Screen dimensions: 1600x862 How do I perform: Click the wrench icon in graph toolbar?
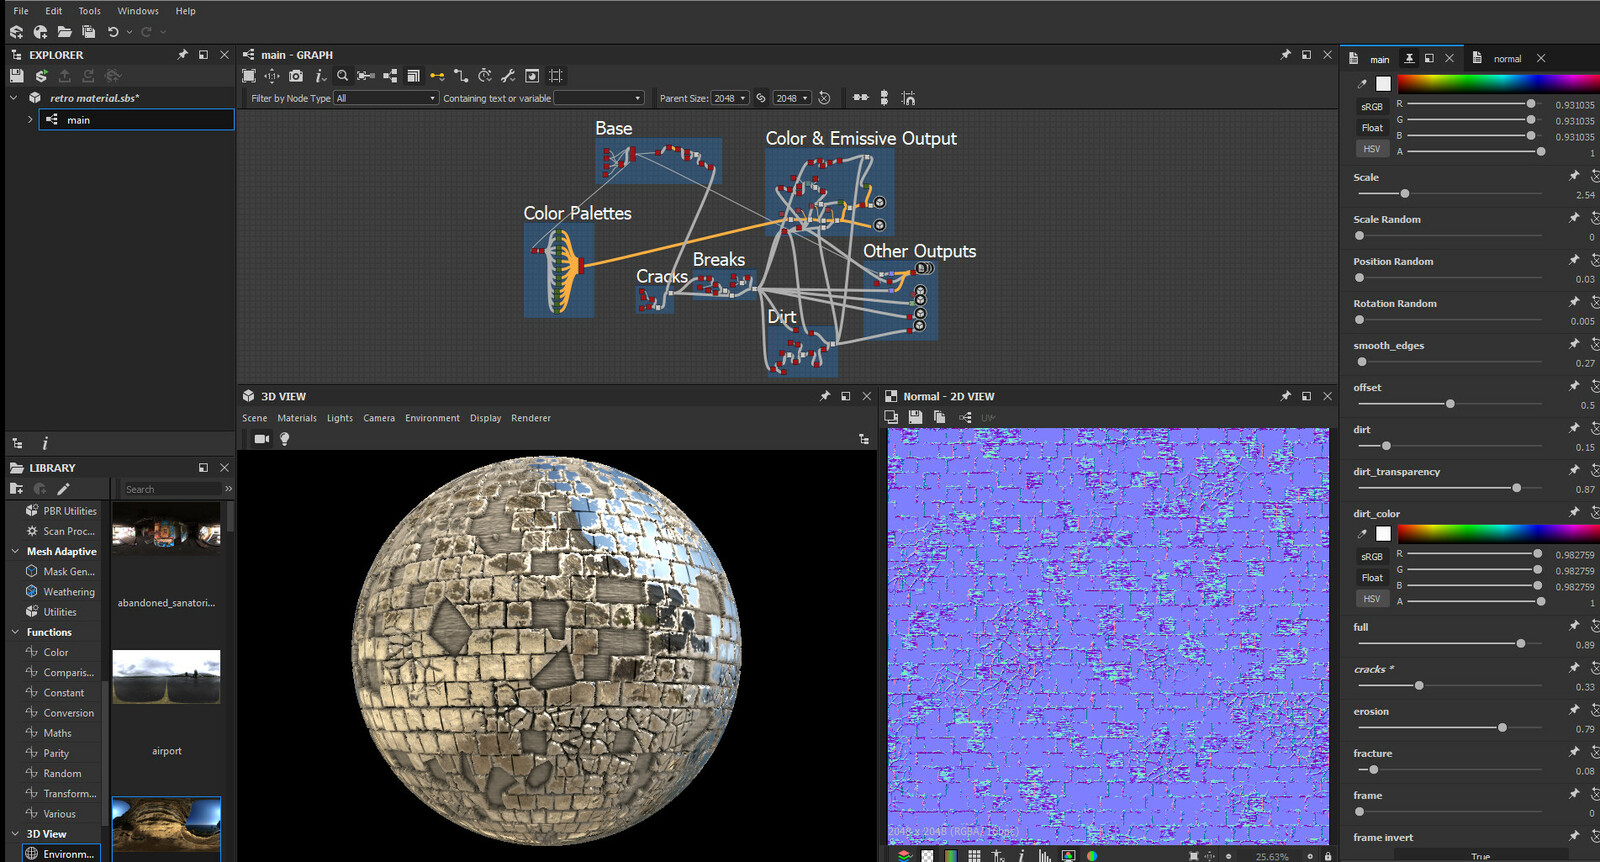pos(508,76)
